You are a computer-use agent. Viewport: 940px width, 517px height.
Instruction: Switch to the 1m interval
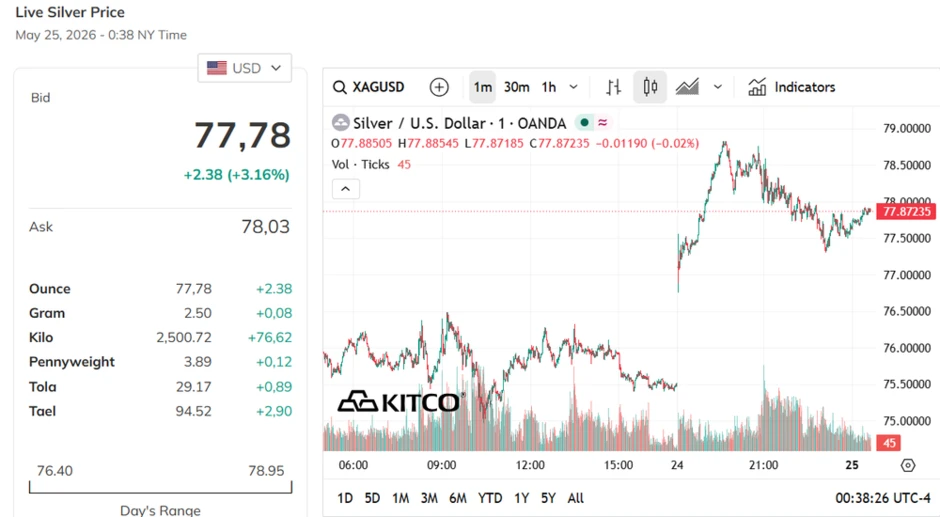(483, 87)
